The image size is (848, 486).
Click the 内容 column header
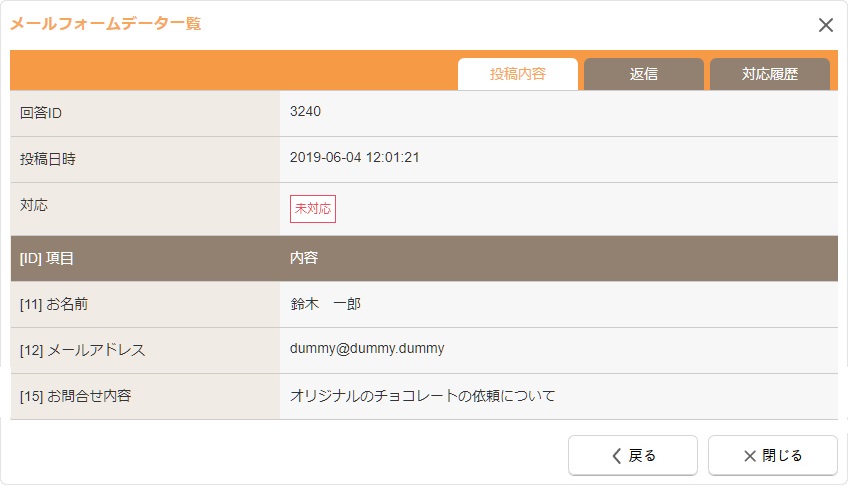(x=304, y=258)
